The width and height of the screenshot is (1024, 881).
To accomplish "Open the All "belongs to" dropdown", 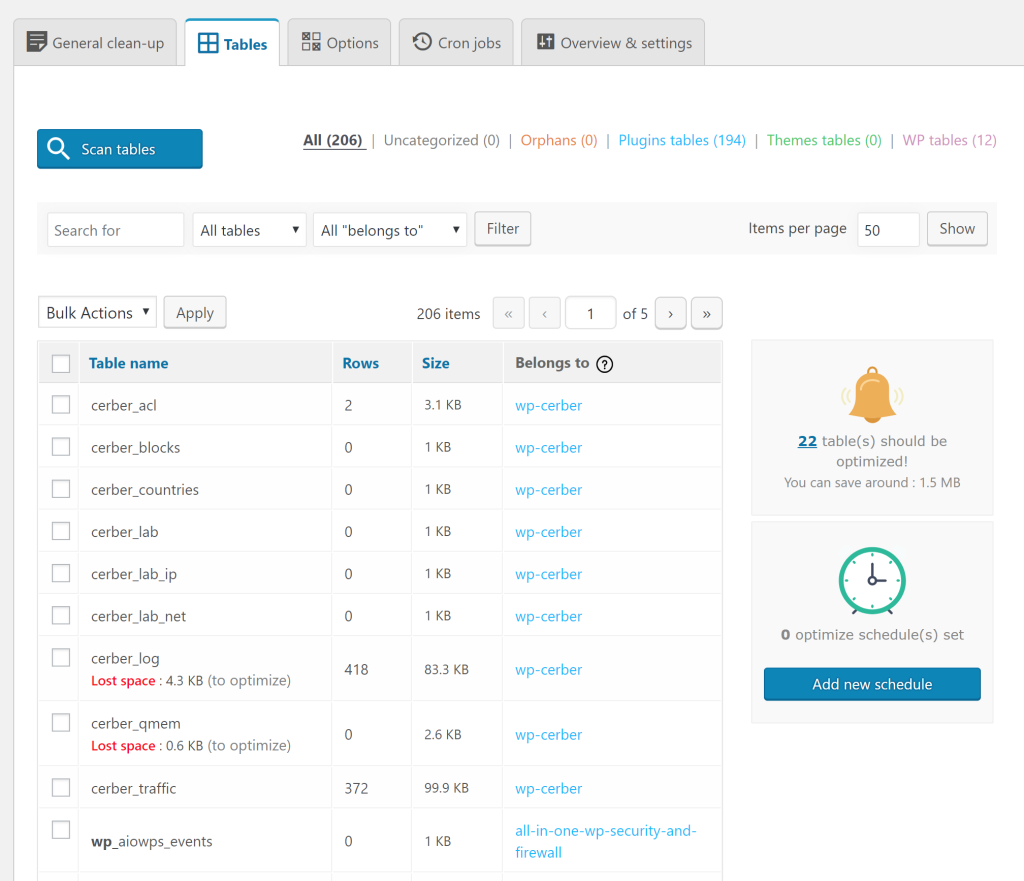I will click(390, 230).
